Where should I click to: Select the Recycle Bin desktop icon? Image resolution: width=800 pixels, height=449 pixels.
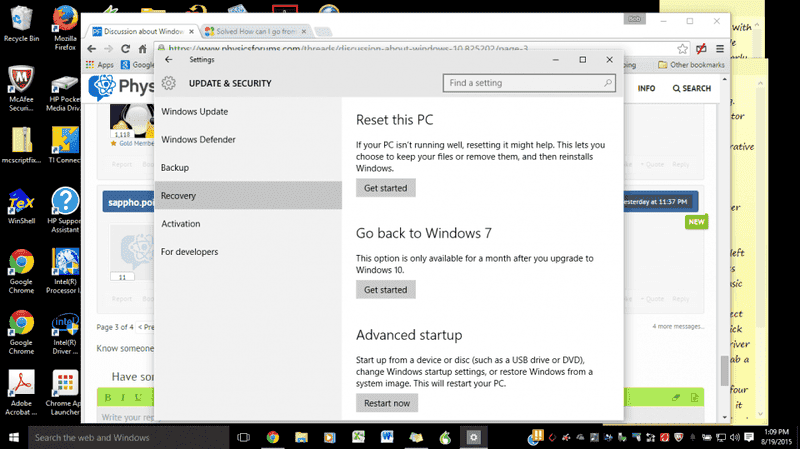21,24
